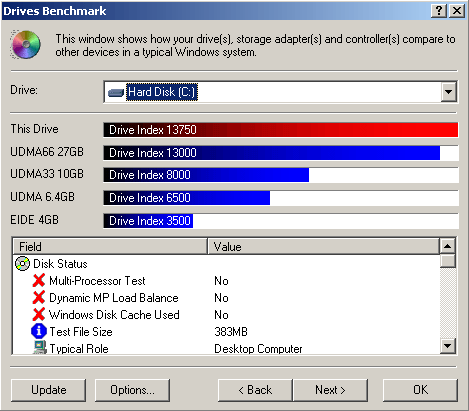
Task: Click the hard disk icon in Drive combo
Action: (116, 92)
